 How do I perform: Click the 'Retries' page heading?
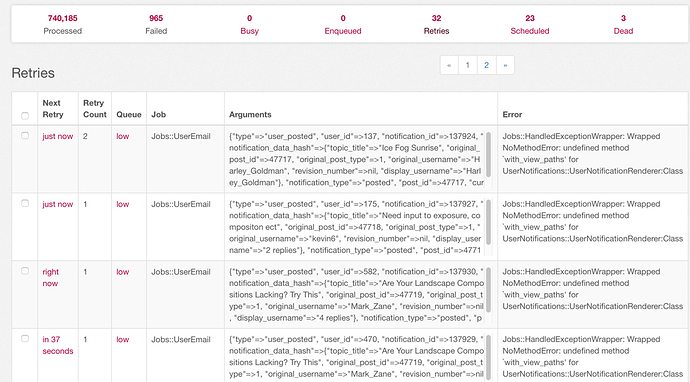tap(33, 73)
